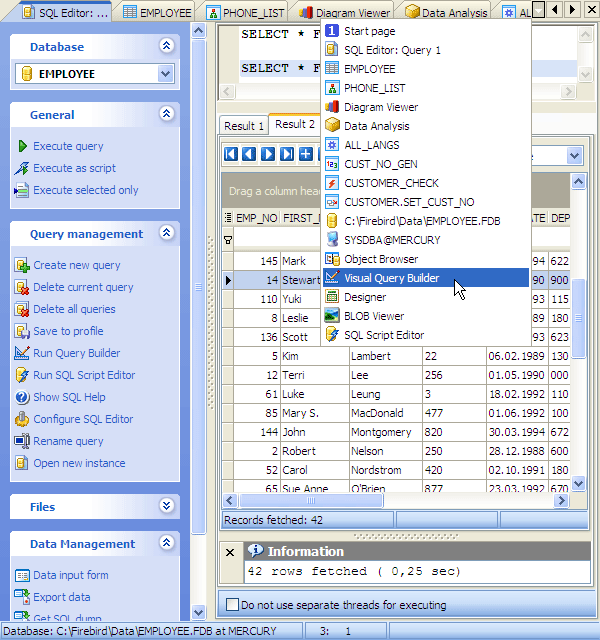Click the Execute query play icon
This screenshot has width=600, height=640.
(22, 146)
